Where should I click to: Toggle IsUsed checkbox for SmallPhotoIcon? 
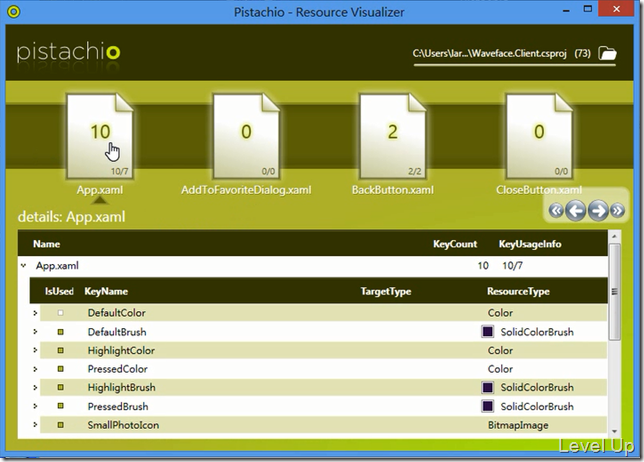pos(60,425)
